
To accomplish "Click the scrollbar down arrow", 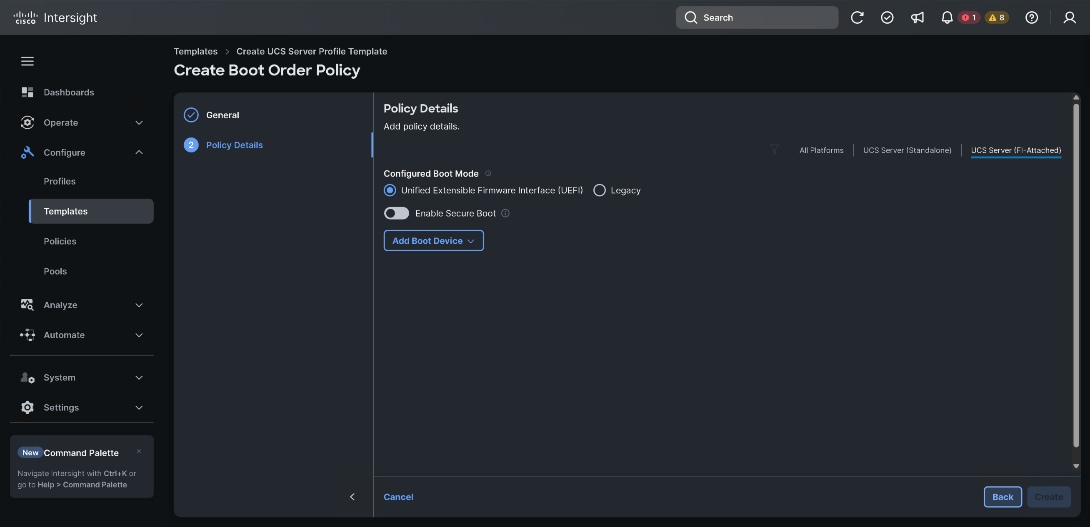I will (1076, 466).
